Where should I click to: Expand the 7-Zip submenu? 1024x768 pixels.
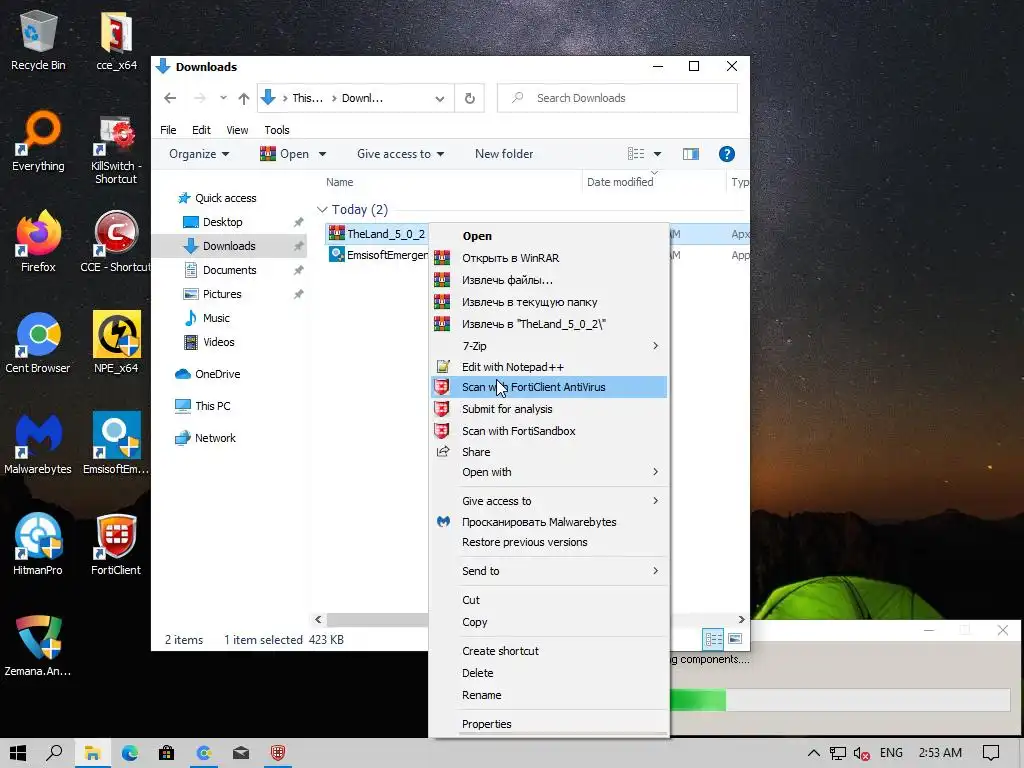(550, 345)
